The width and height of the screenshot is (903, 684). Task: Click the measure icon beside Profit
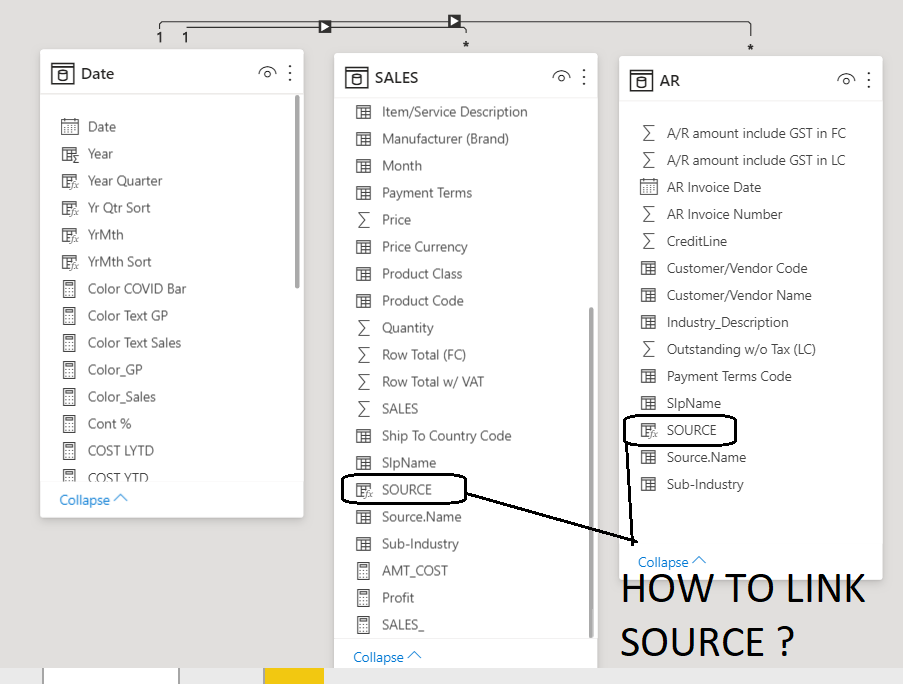[363, 598]
